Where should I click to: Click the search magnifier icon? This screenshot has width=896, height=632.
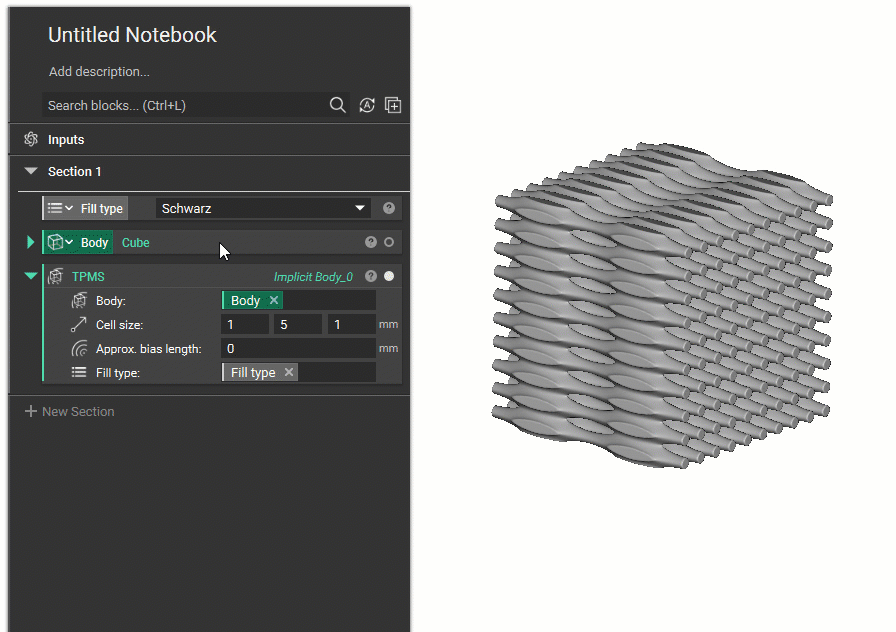click(337, 105)
